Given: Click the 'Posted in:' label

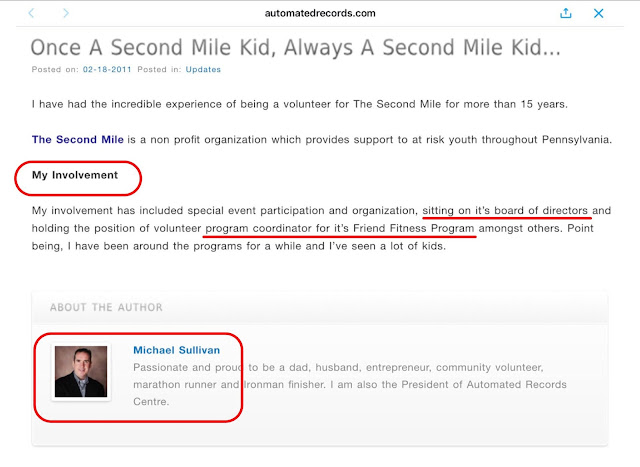Looking at the screenshot, I should pos(160,70).
